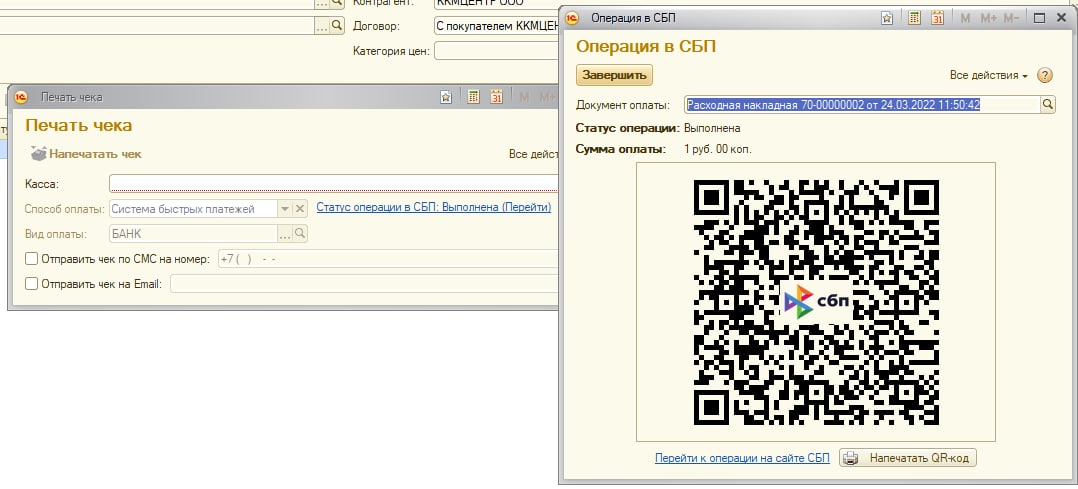Add Операция в СБП window to favorites star
1078x489 pixels.
(x=887, y=19)
